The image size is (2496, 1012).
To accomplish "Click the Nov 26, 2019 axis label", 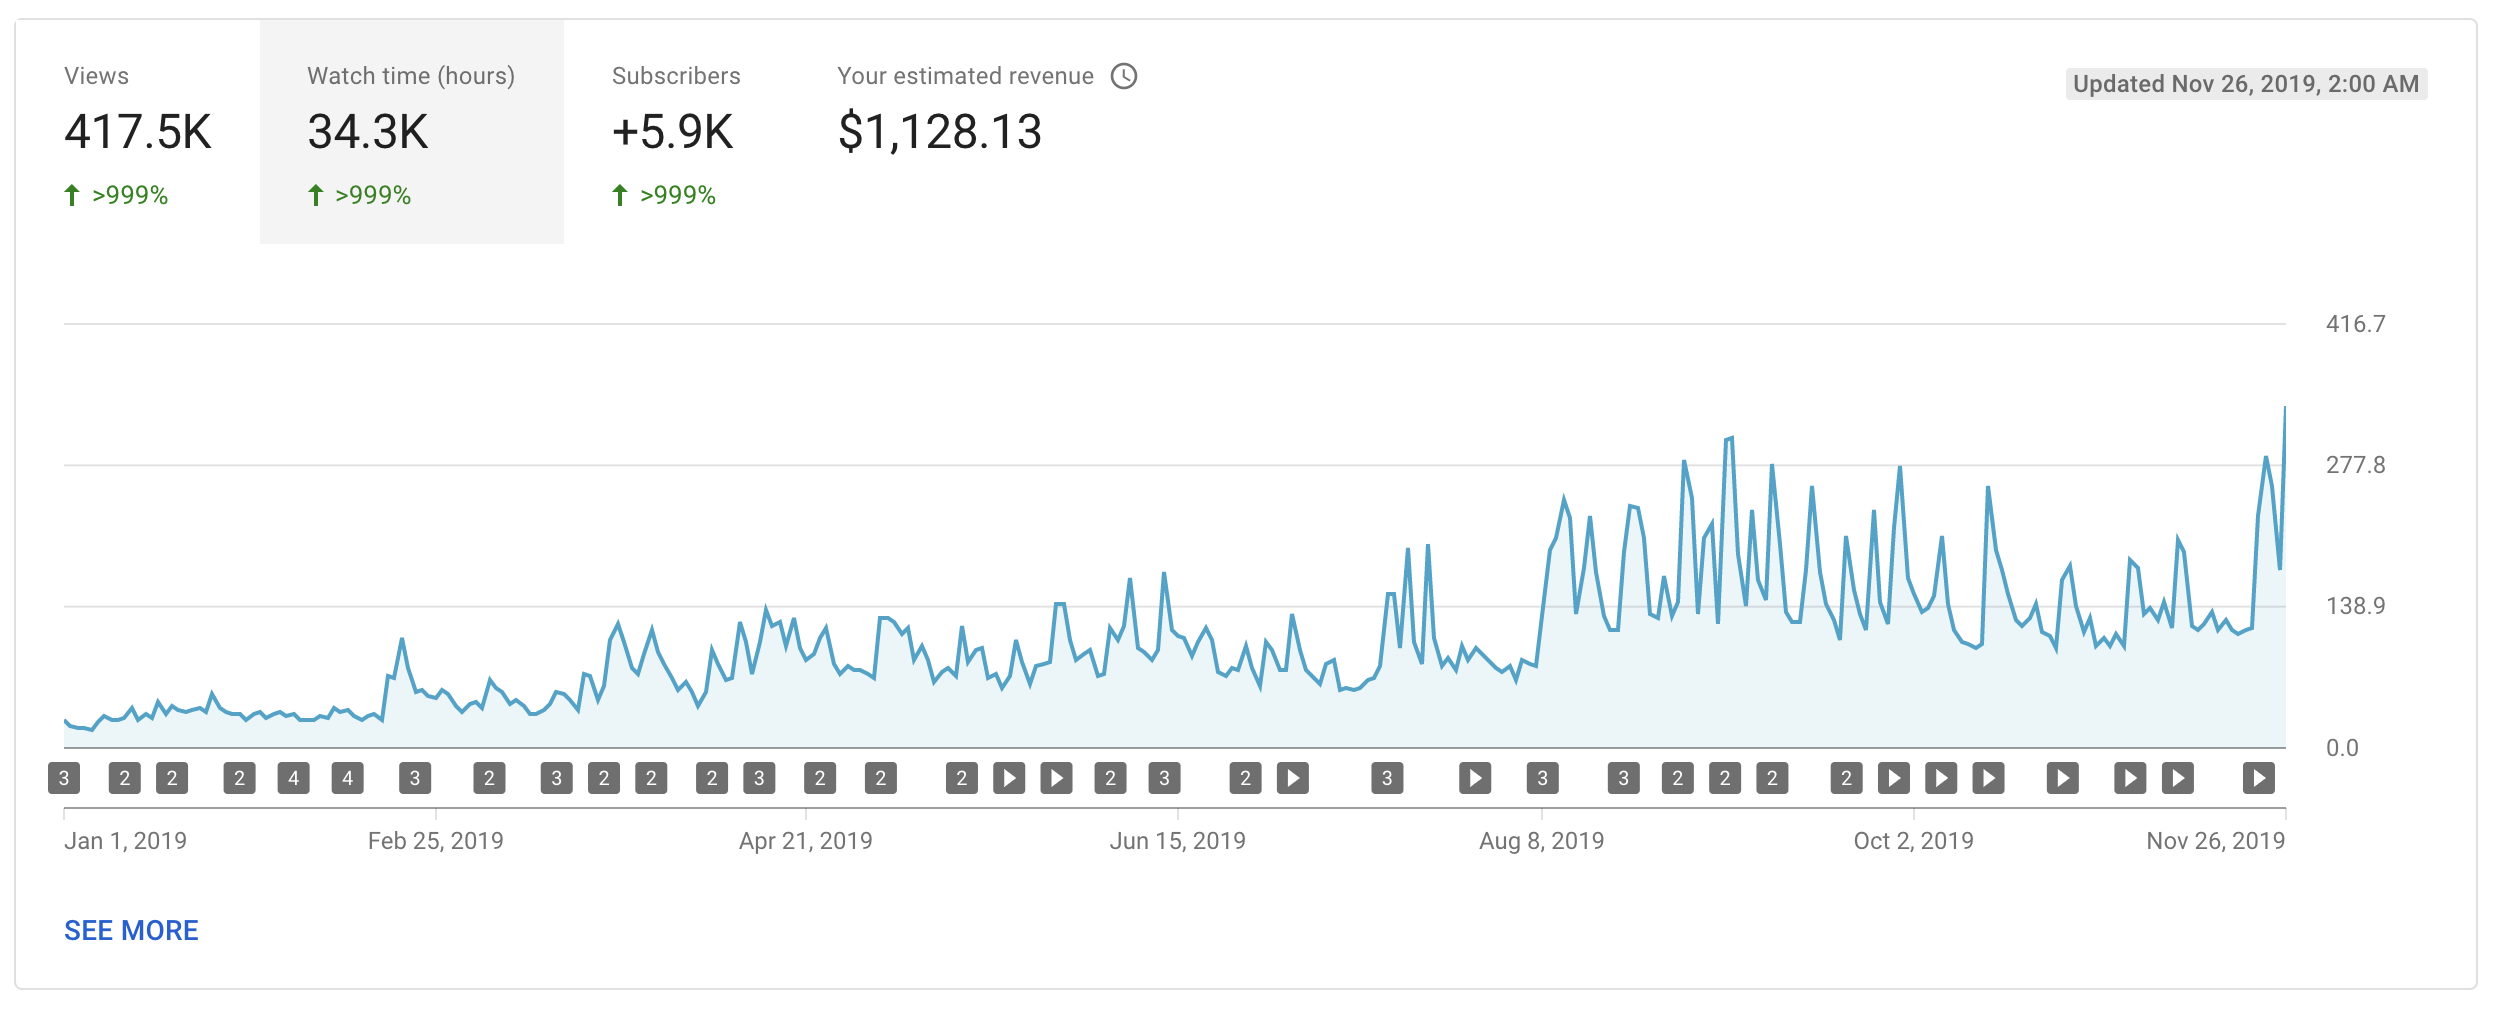I will coord(2215,841).
